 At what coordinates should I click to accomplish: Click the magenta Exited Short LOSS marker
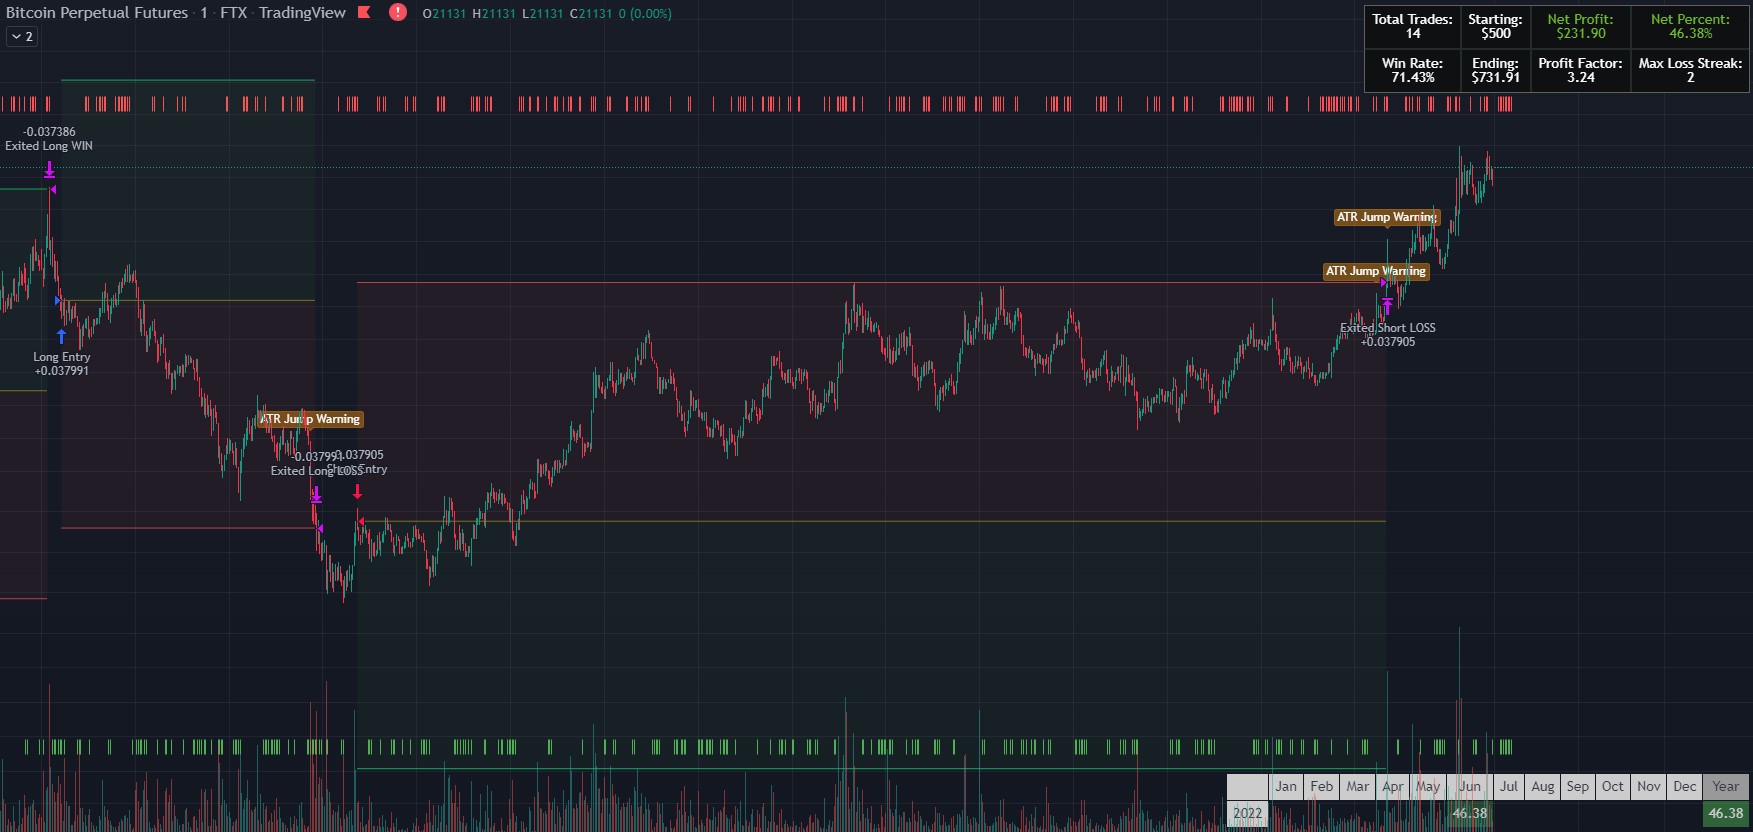coord(1387,306)
